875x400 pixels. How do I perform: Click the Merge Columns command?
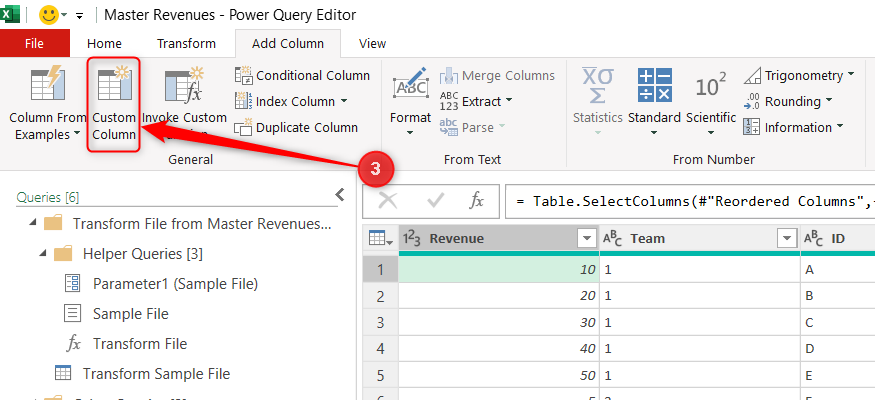498,75
